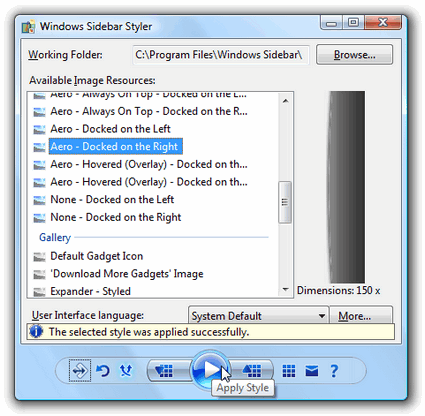Select None - Docked on the Right
This screenshot has width=425, height=416.
116,217
